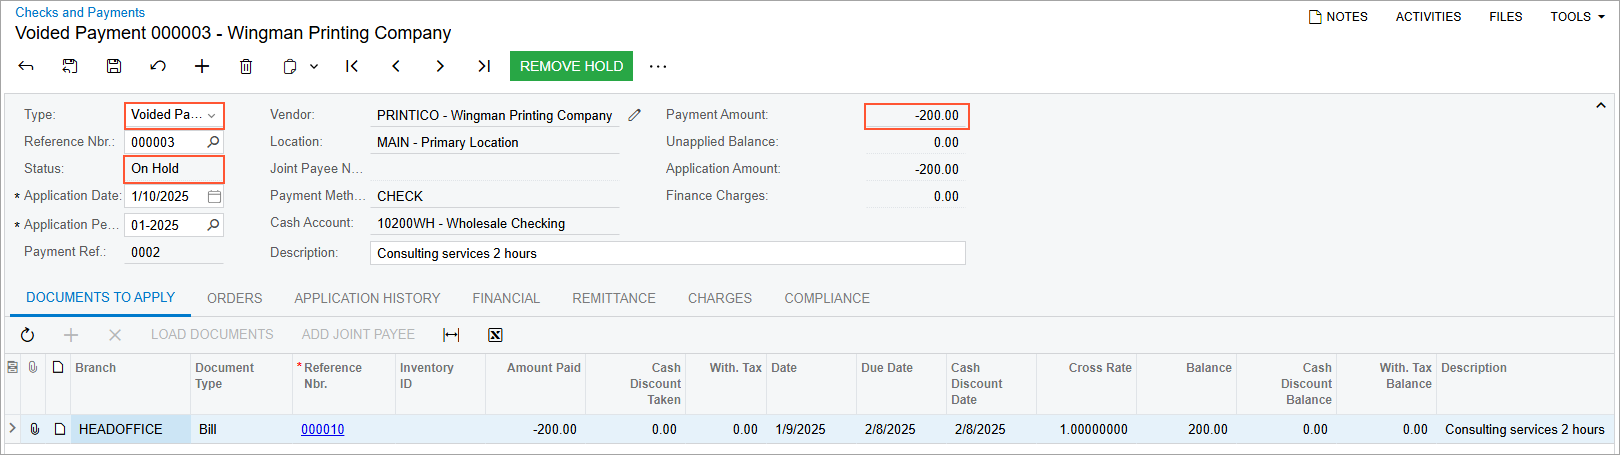This screenshot has width=1620, height=455.
Task: Go to the first record
Action: (352, 66)
